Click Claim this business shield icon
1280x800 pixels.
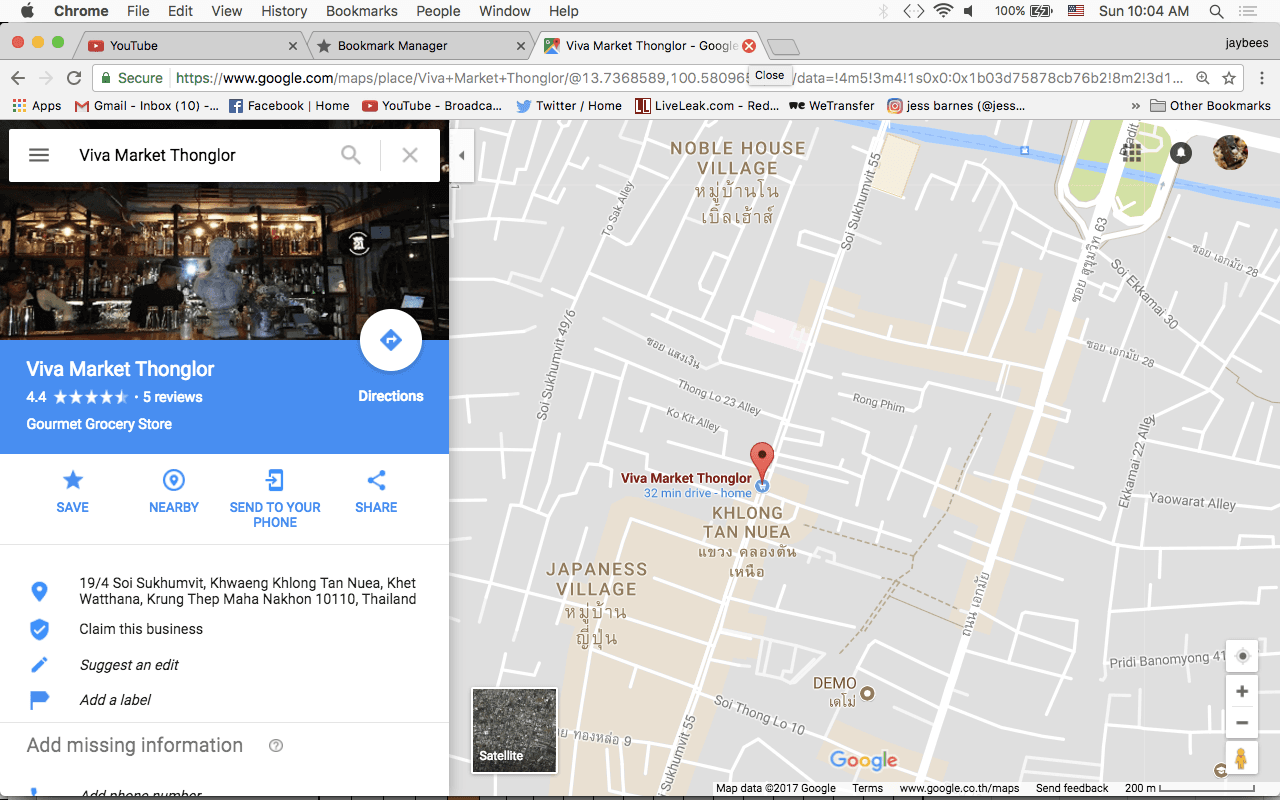tap(39, 629)
